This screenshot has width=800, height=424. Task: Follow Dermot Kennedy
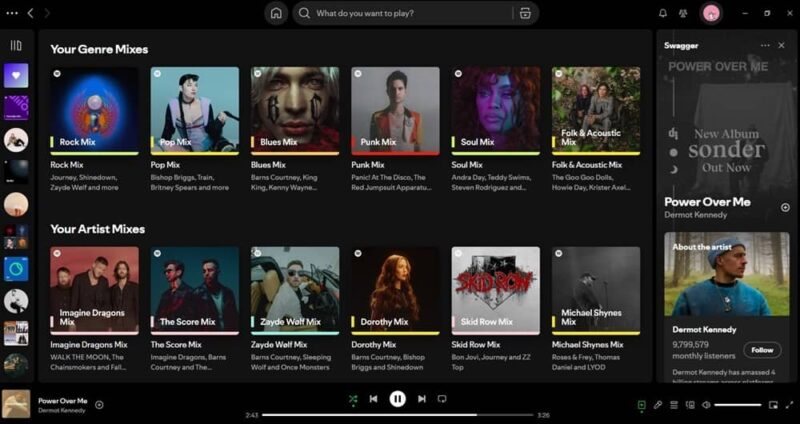click(x=762, y=350)
